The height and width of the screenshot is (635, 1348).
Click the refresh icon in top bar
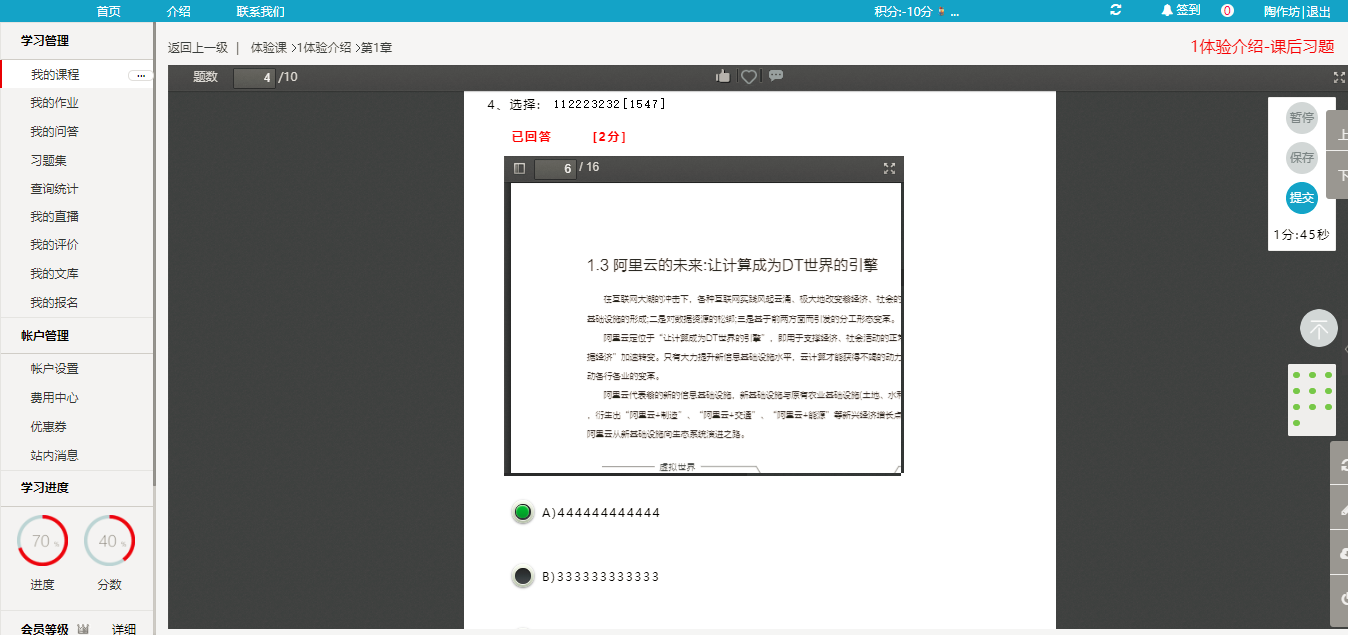(x=1116, y=10)
